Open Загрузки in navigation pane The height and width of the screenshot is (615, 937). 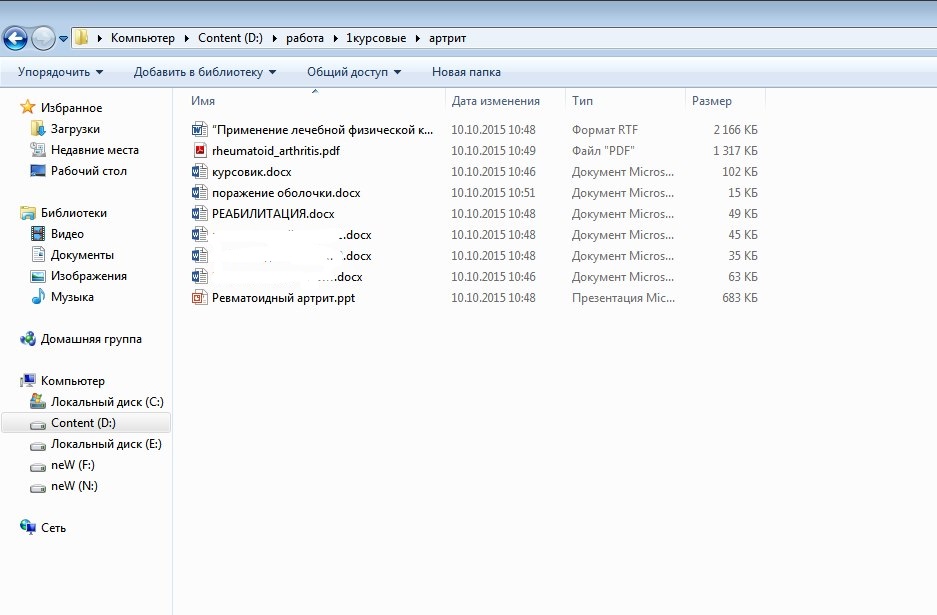click(75, 128)
